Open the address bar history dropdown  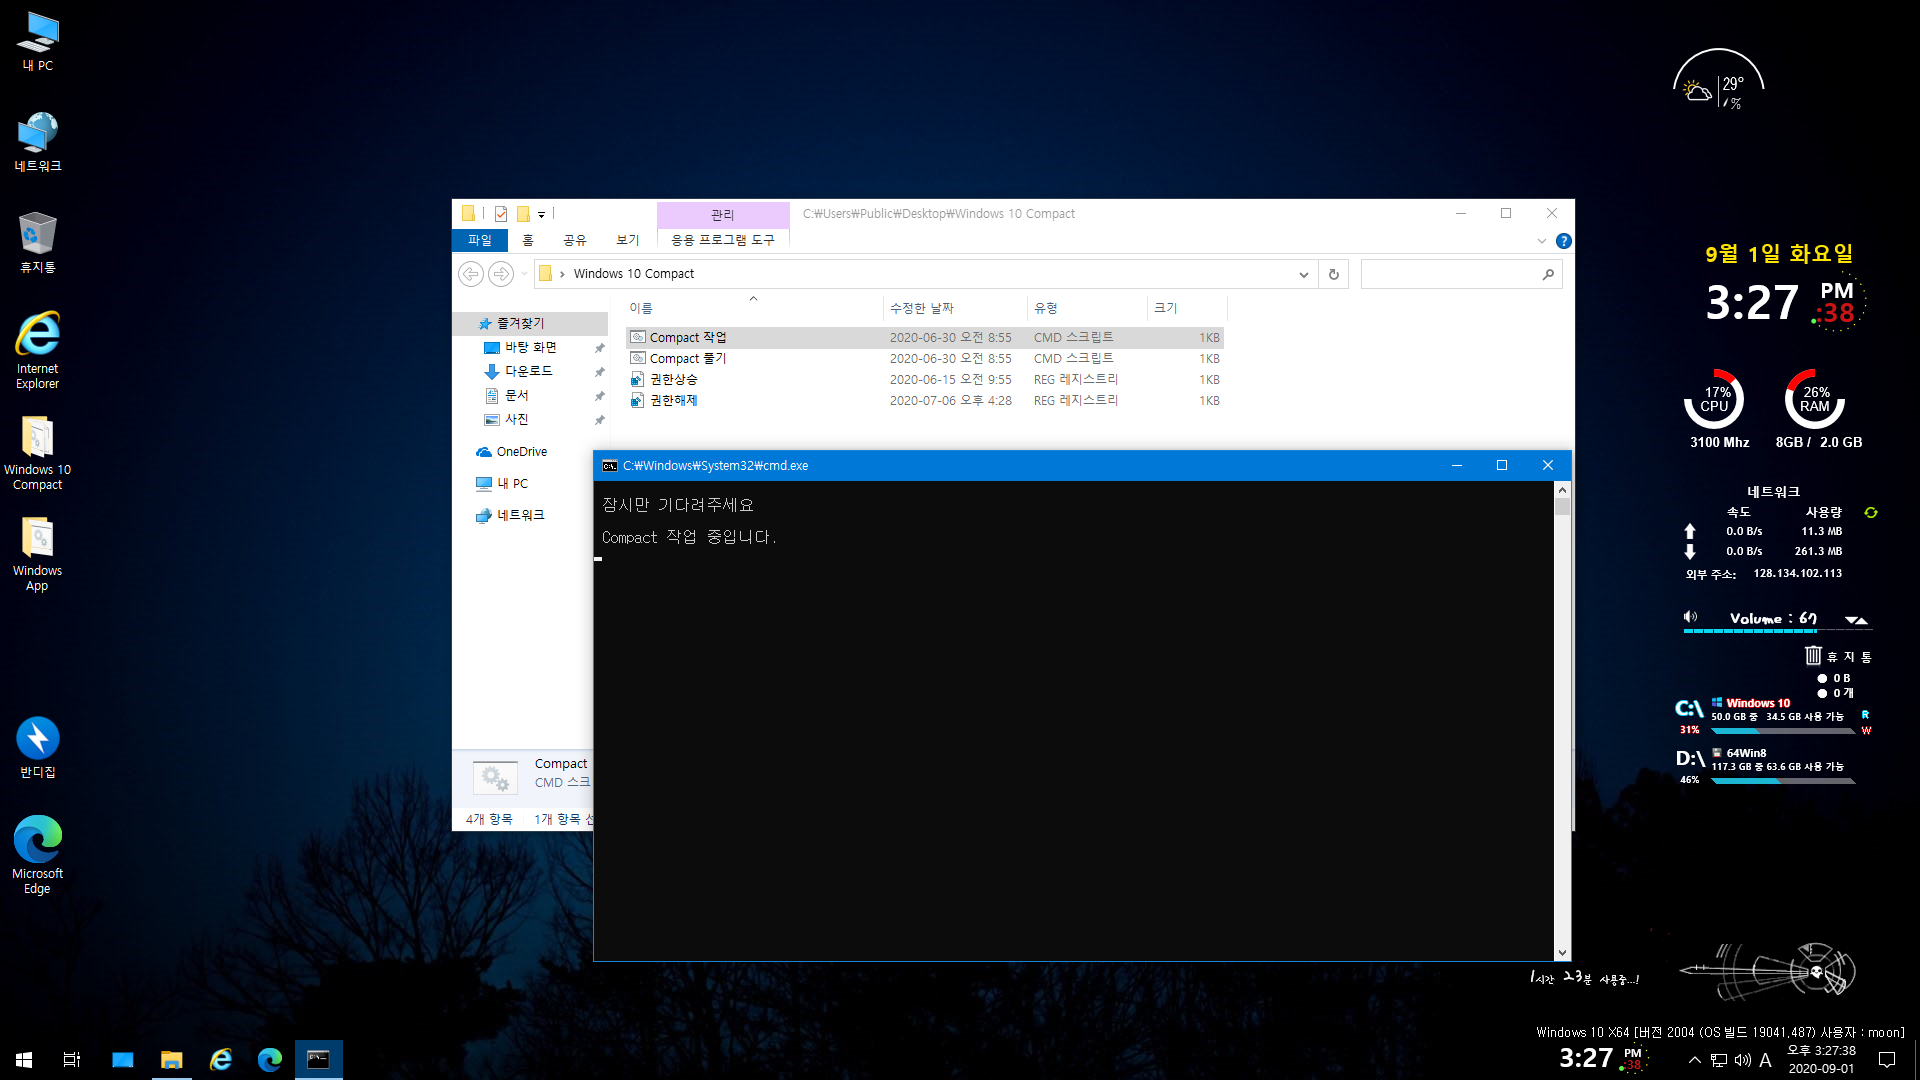point(1304,274)
